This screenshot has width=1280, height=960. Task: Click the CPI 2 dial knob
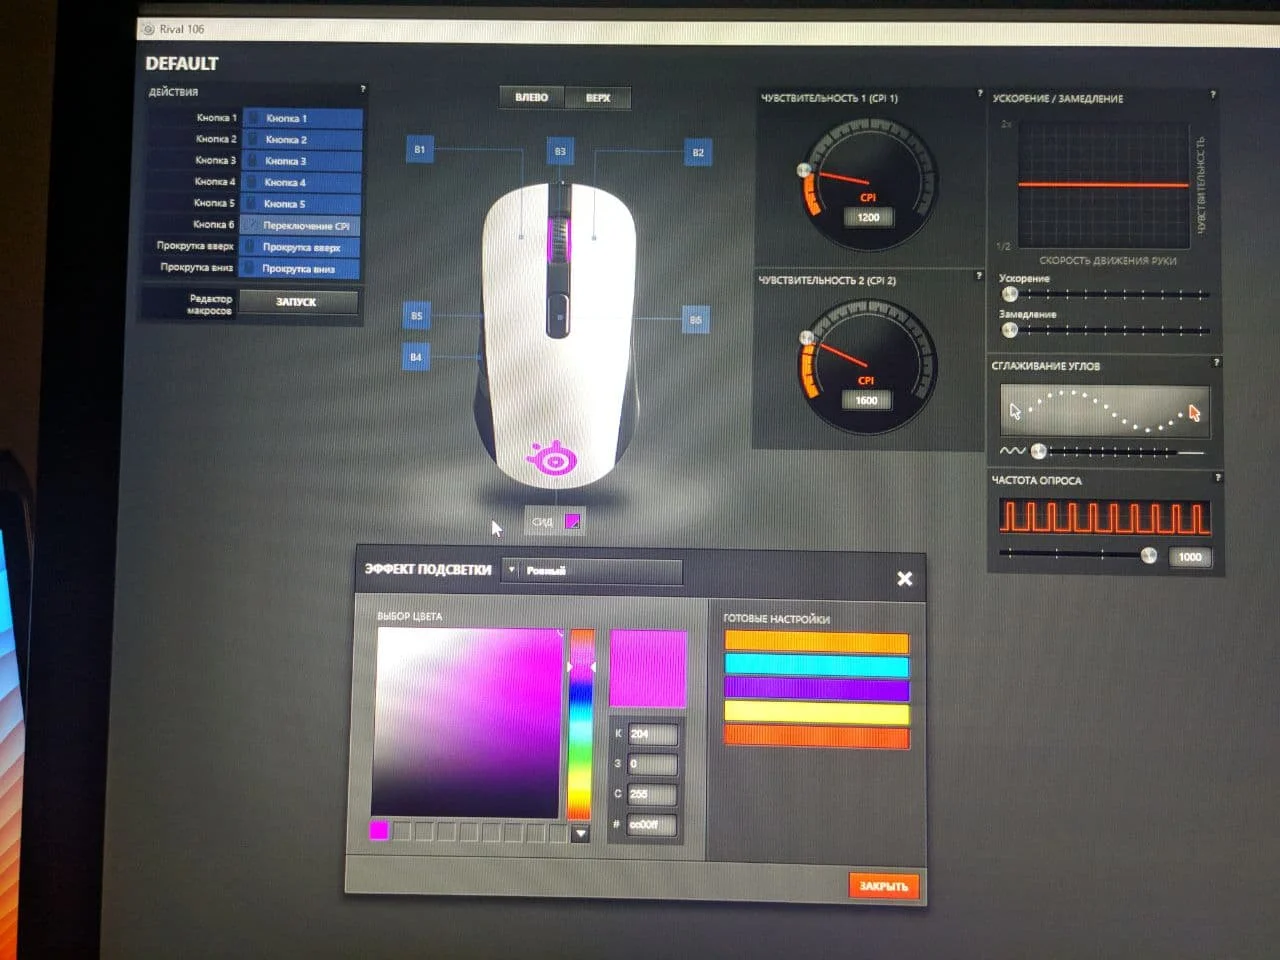807,338
